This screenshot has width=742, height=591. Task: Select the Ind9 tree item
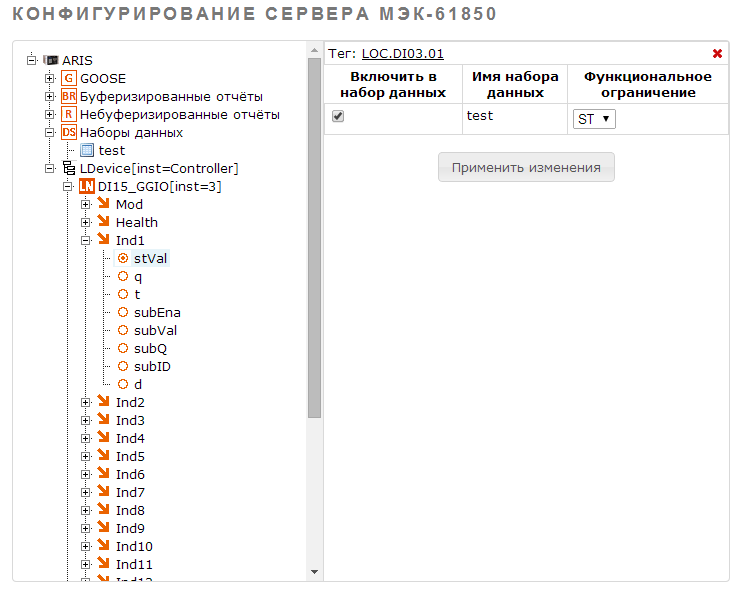pyautogui.click(x=130, y=528)
